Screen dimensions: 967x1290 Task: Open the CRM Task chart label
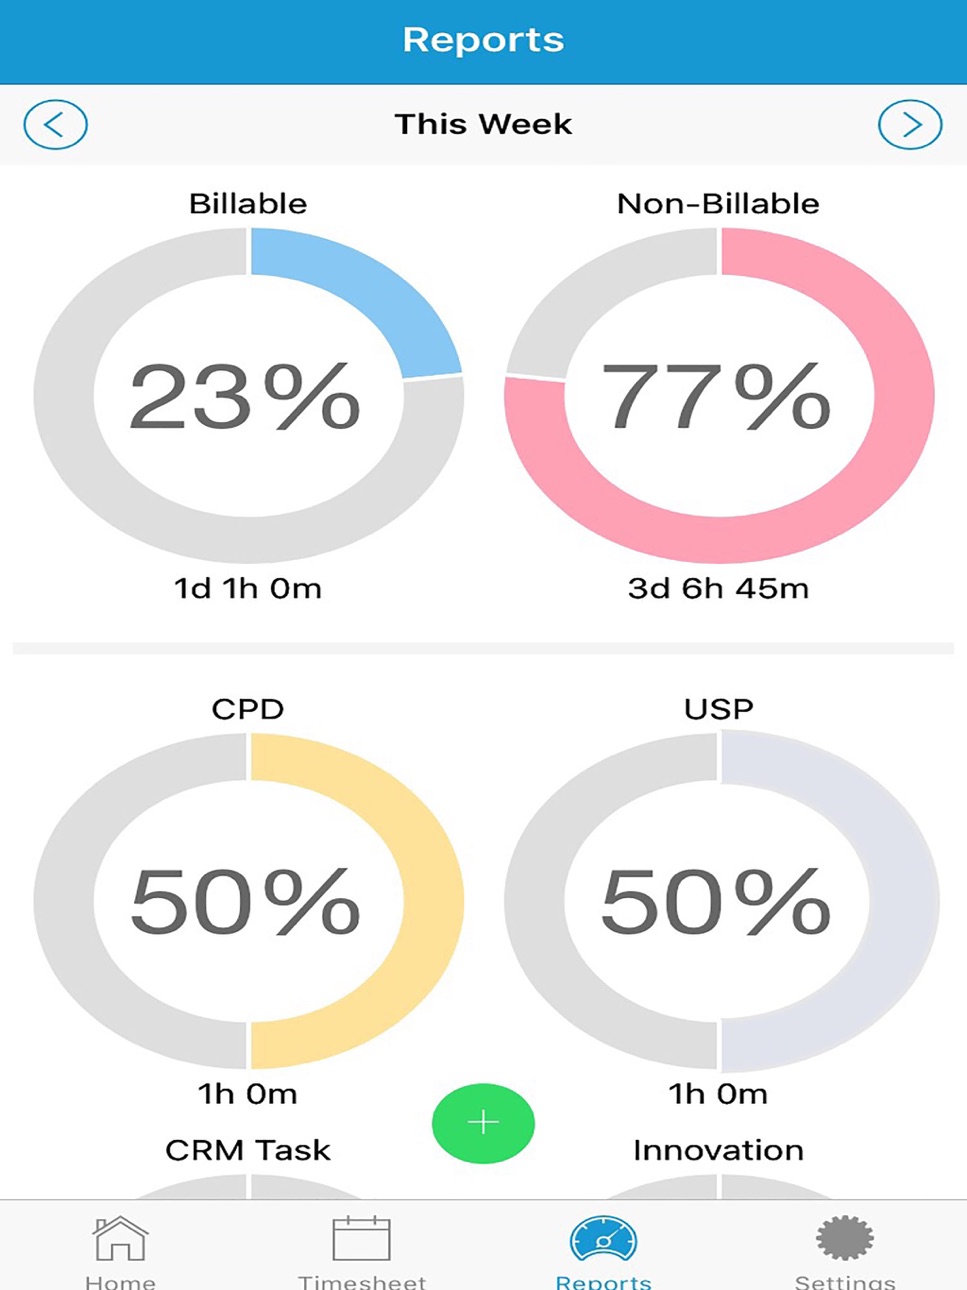248,1150
